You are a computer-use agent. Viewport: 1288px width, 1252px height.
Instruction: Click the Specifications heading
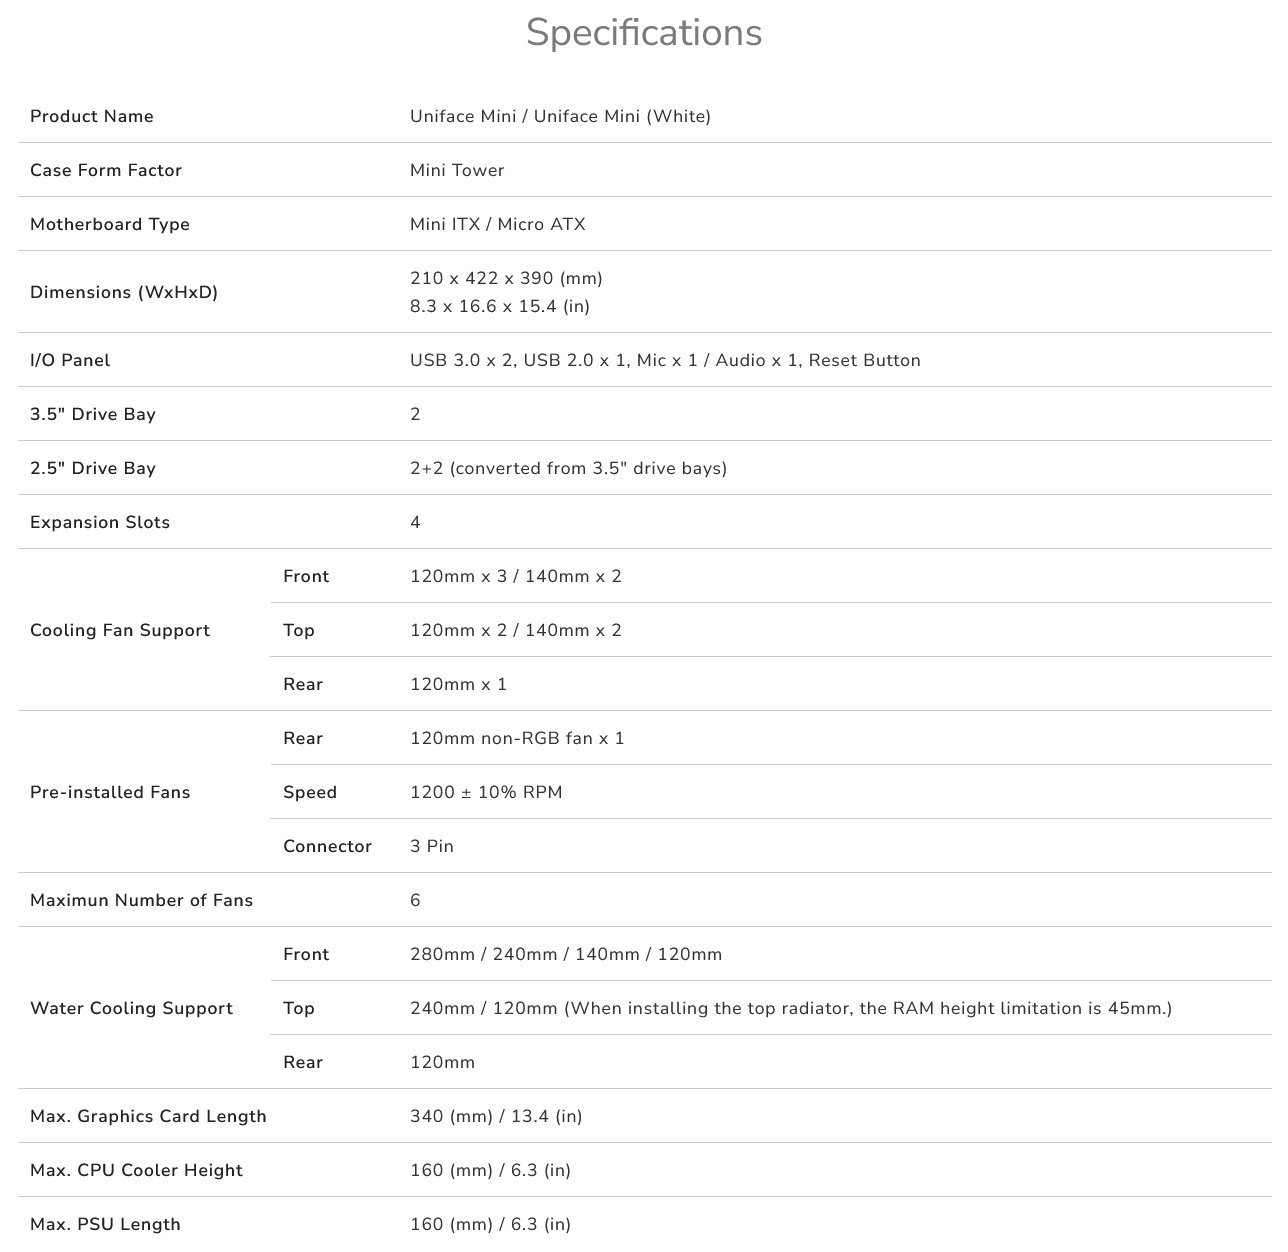coord(644,33)
